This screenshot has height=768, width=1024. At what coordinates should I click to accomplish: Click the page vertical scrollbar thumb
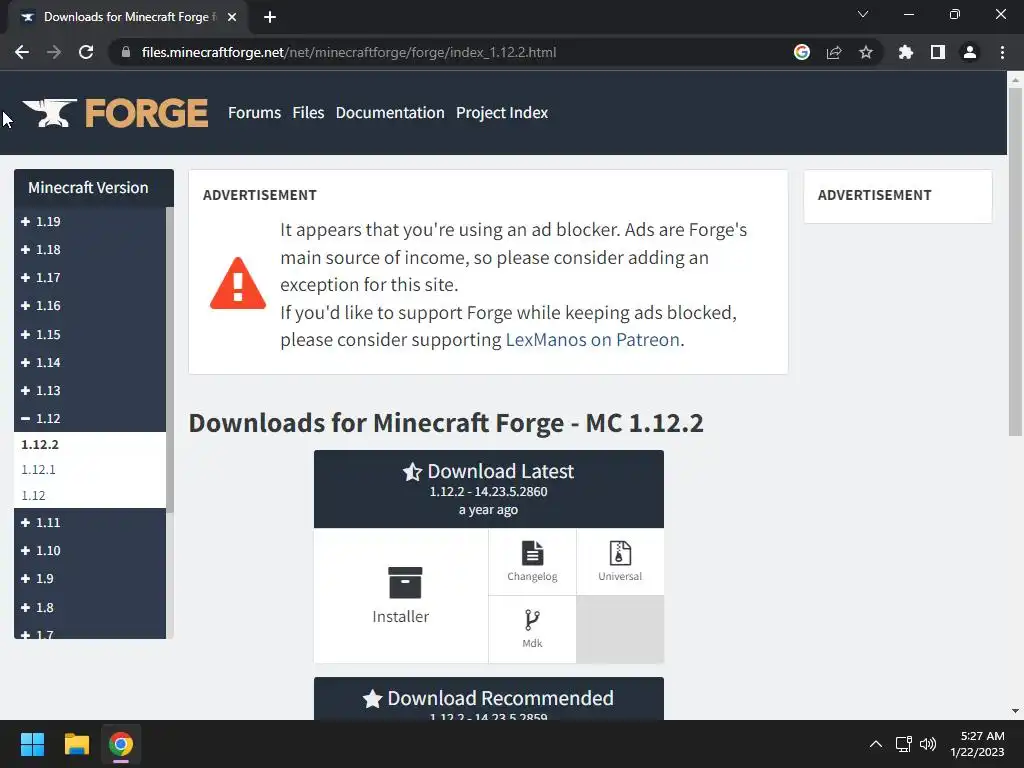(1015, 261)
